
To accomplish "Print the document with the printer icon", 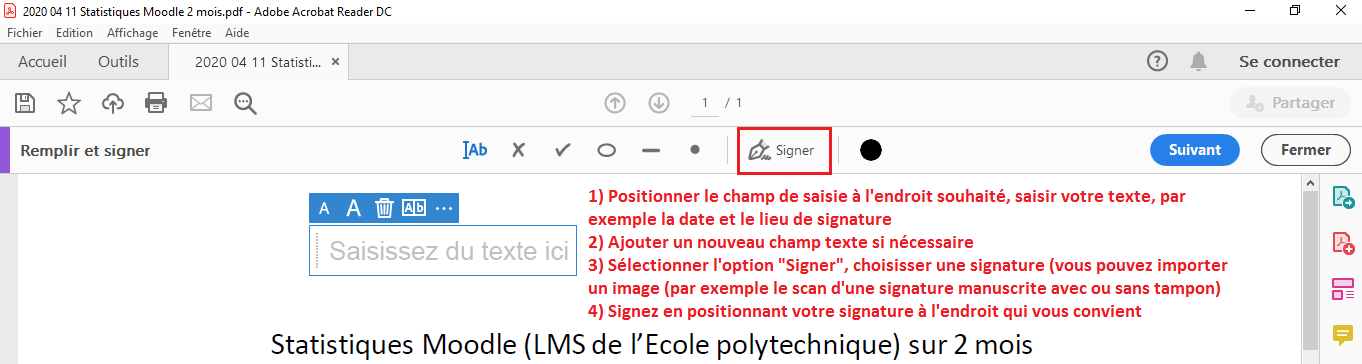I will (156, 102).
